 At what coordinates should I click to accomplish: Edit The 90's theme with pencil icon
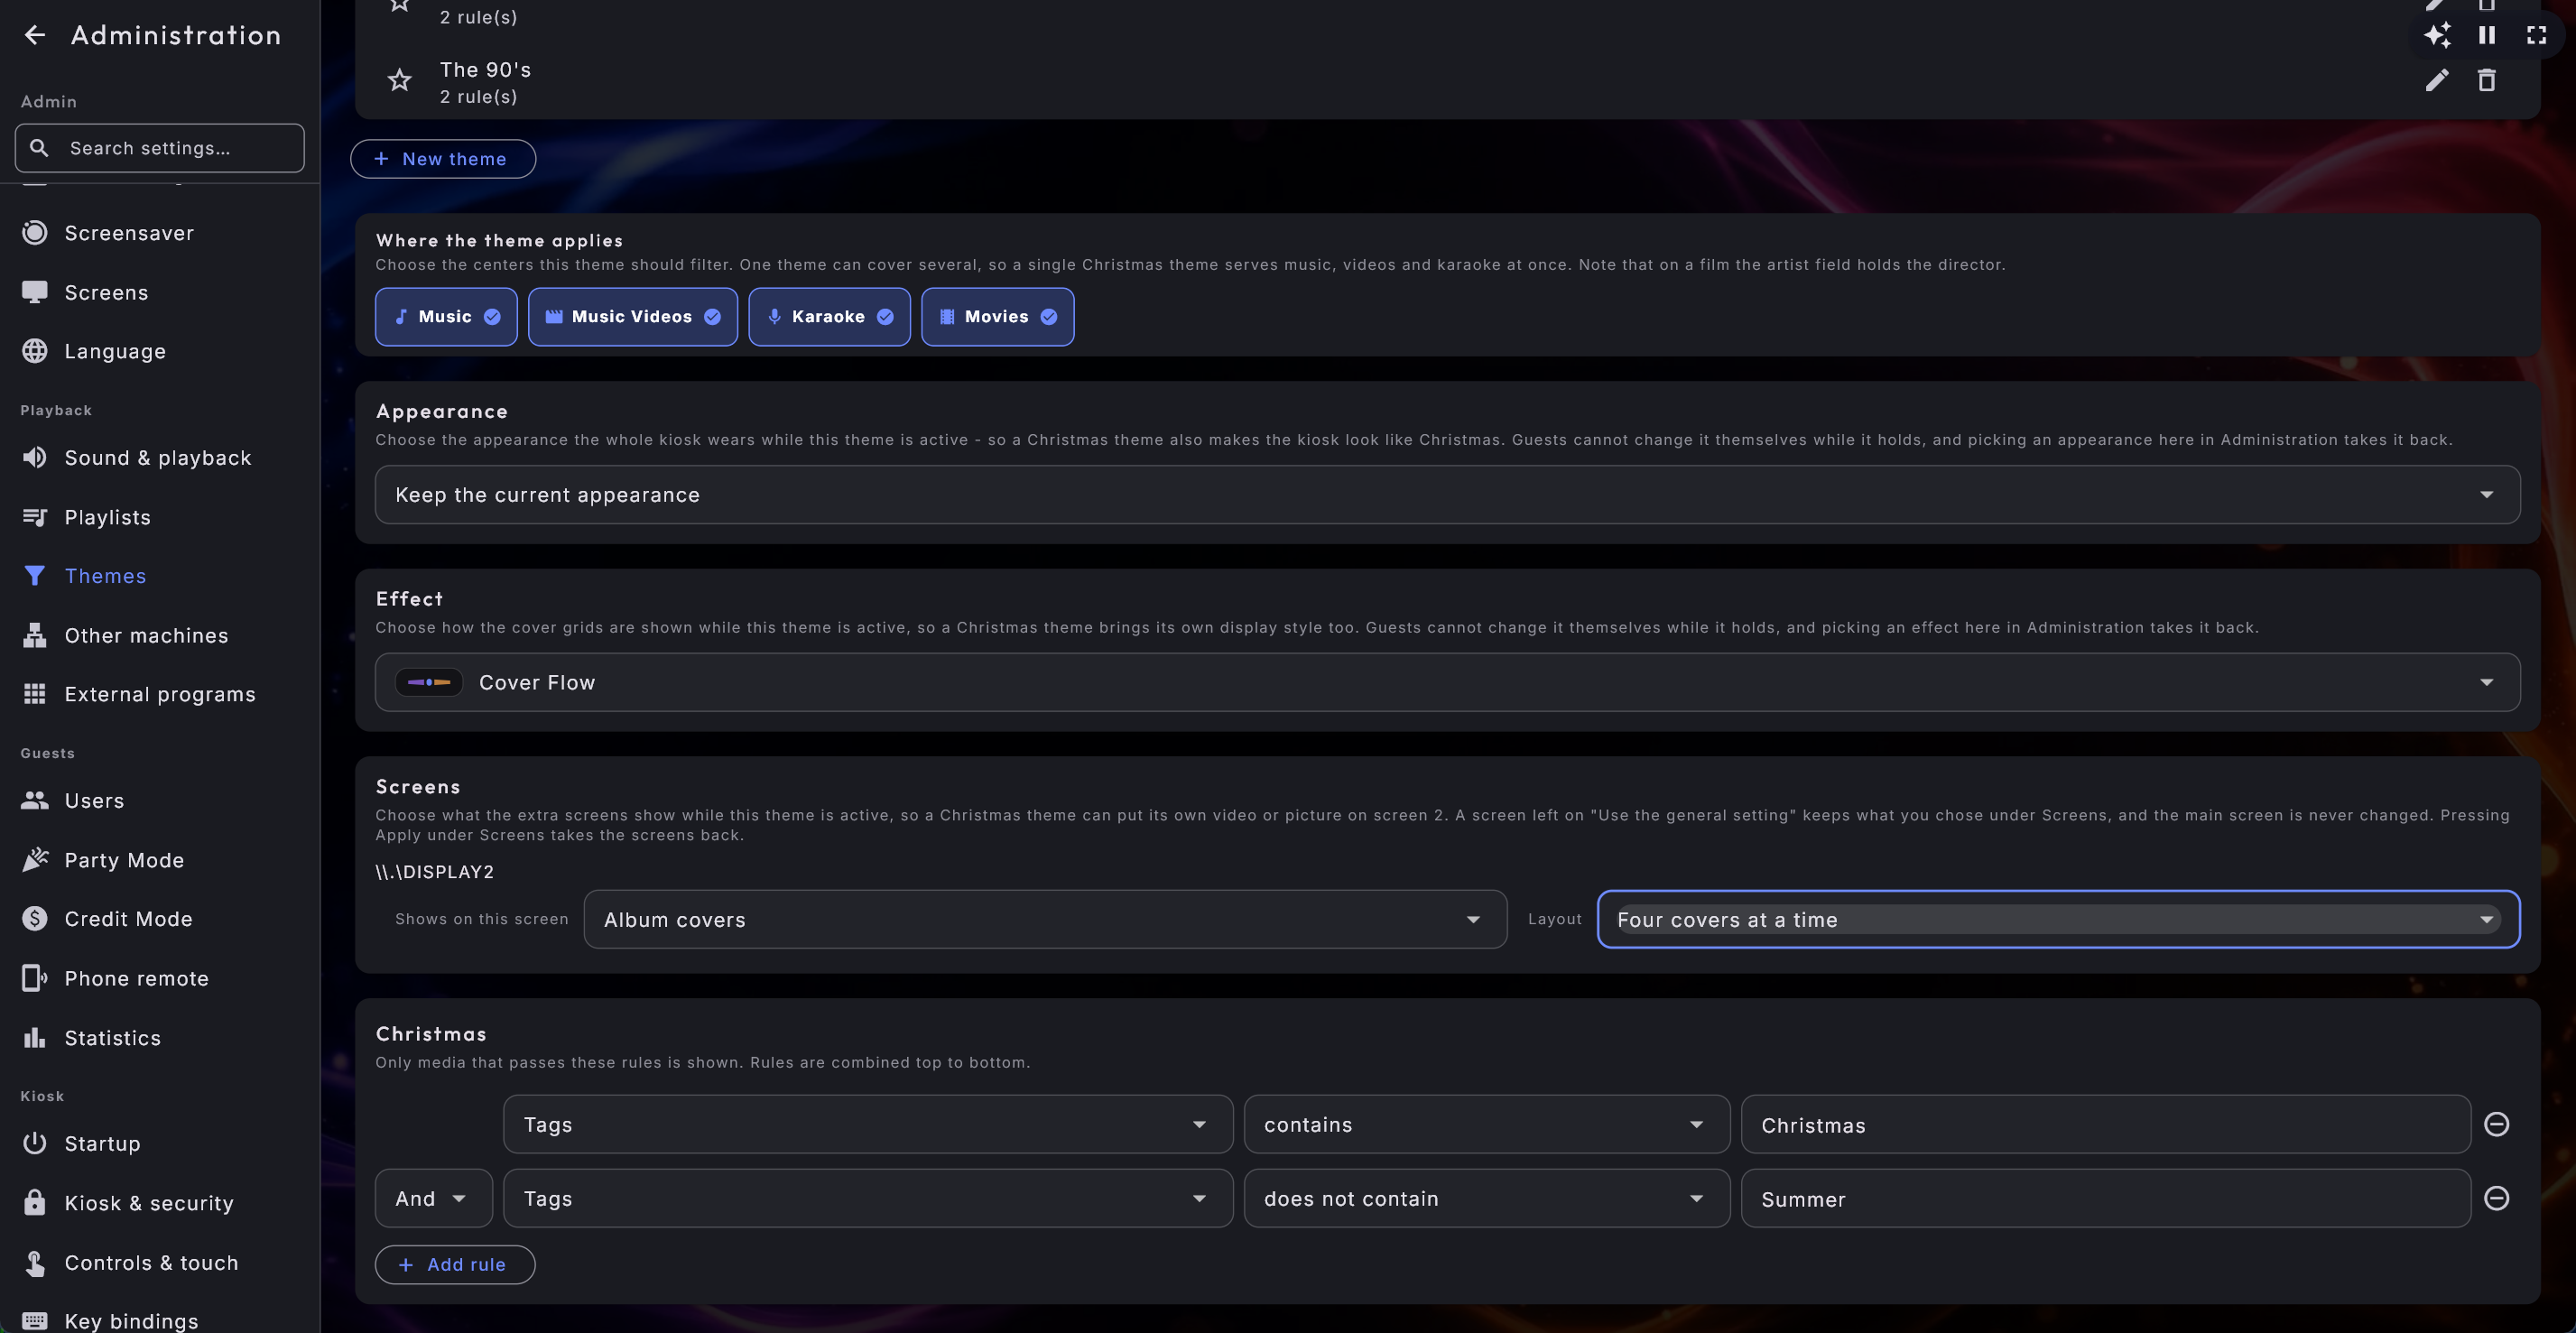(x=2437, y=80)
